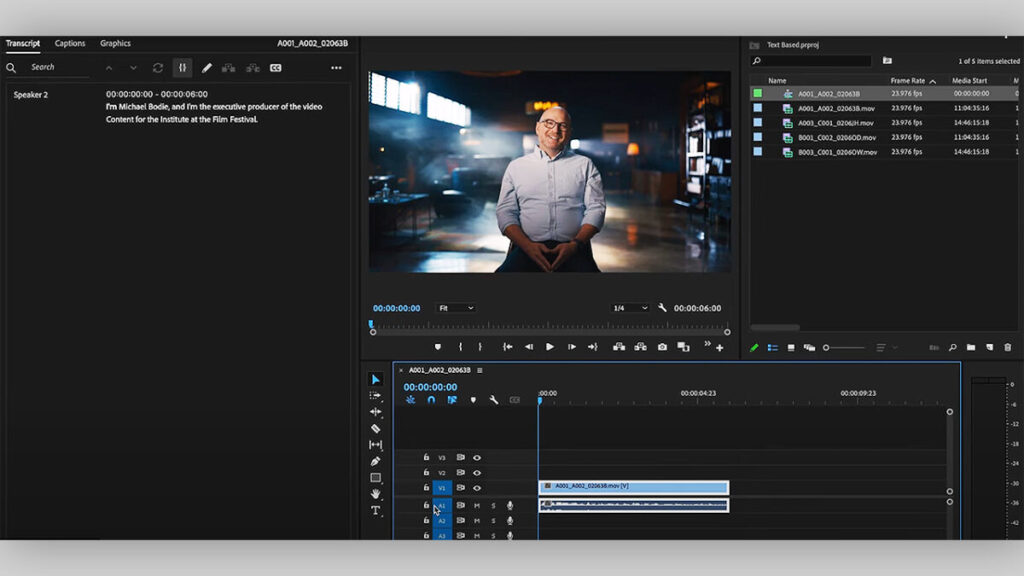The image size is (1024, 576).
Task: Switch Project panel to List View
Action: click(x=773, y=348)
